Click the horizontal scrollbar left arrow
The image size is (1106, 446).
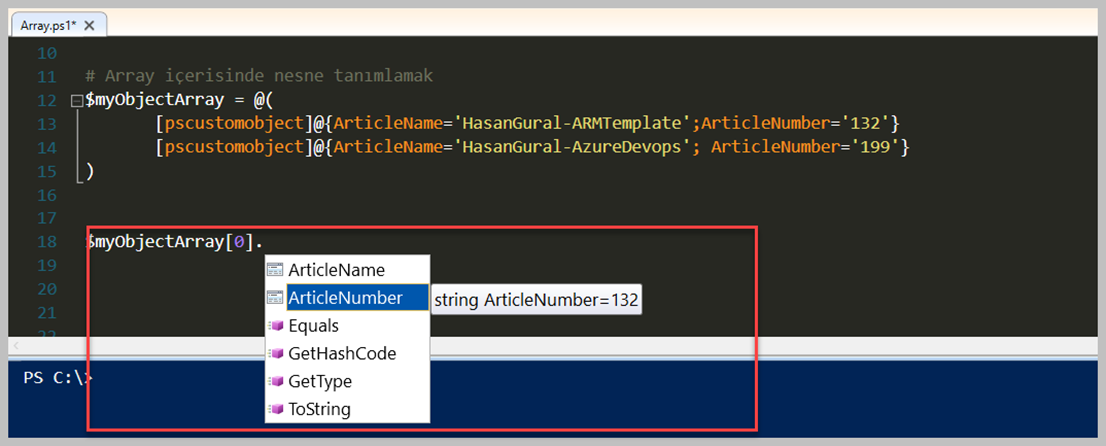coord(15,345)
